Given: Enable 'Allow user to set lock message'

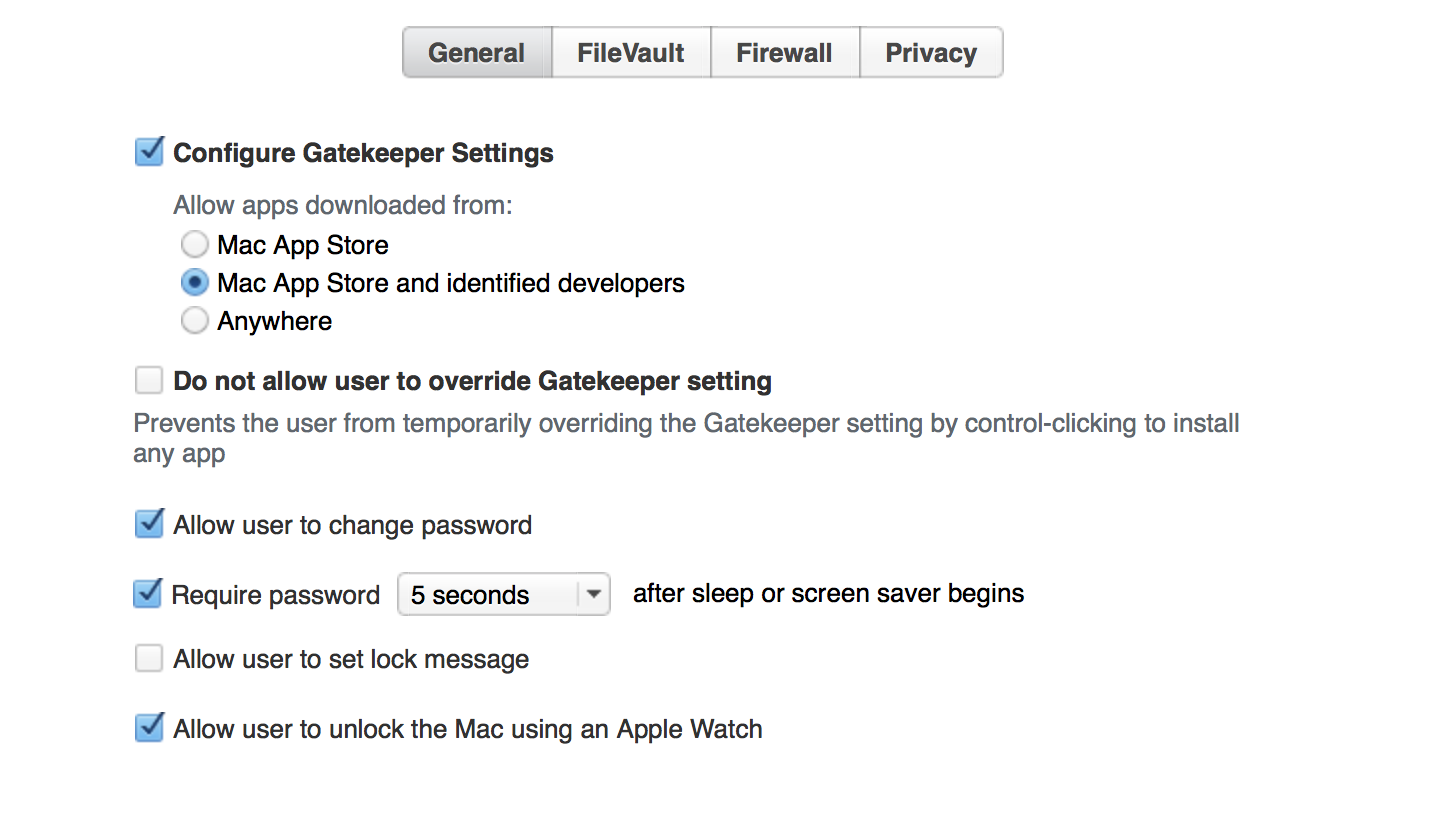Looking at the screenshot, I should [x=149, y=659].
